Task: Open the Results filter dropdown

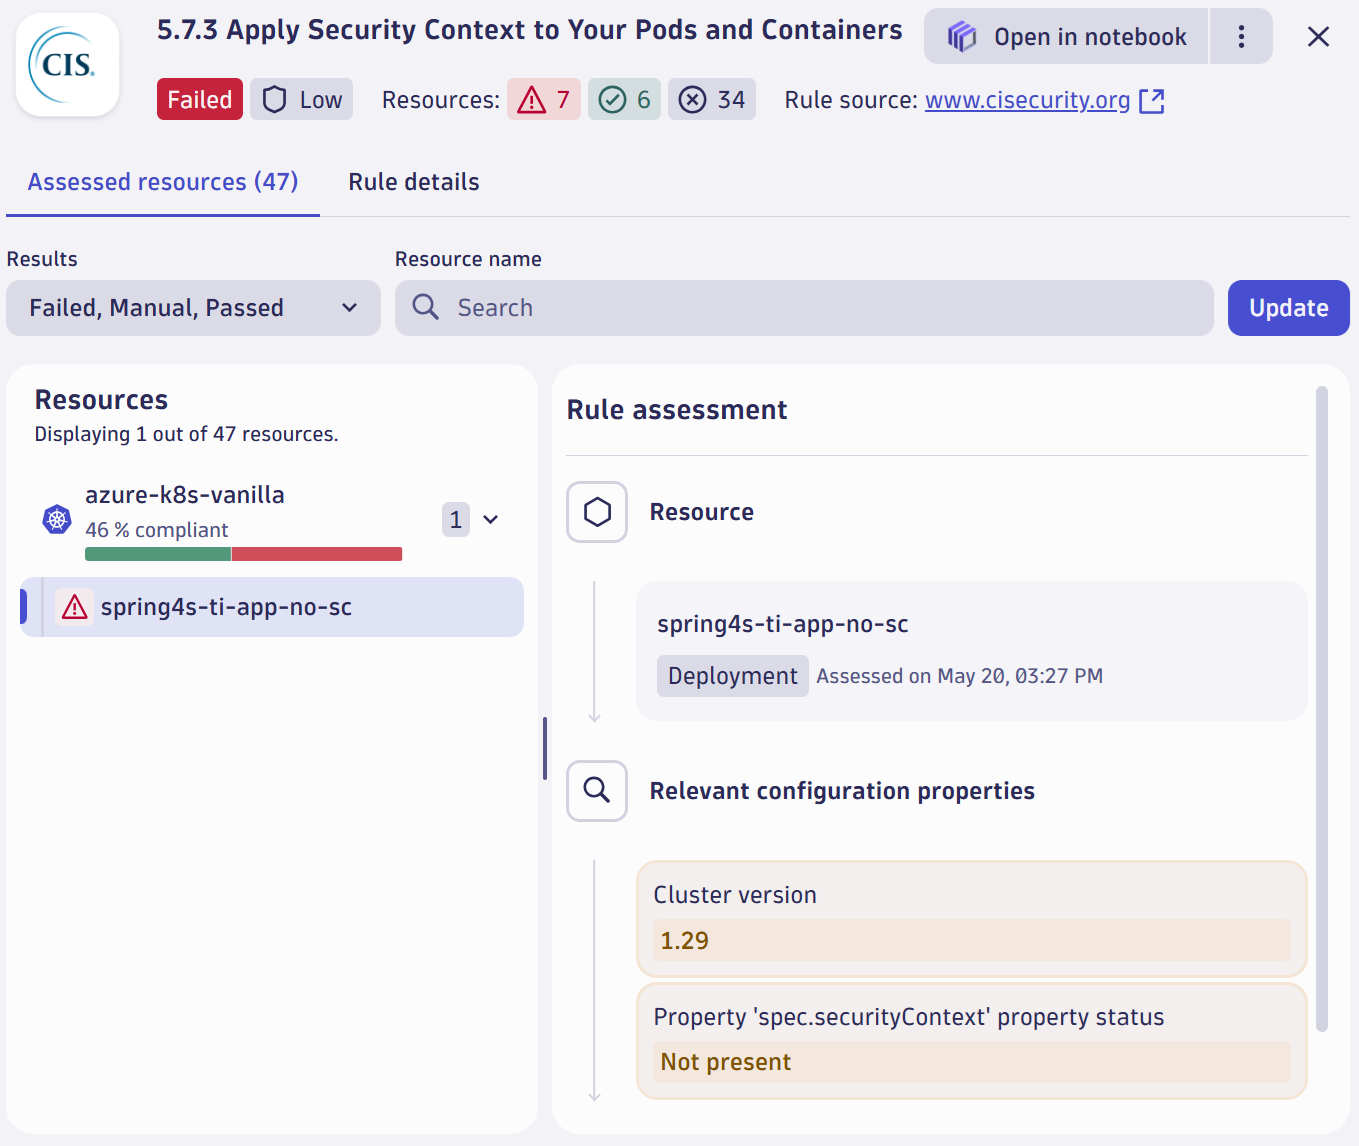Action: [x=193, y=308]
